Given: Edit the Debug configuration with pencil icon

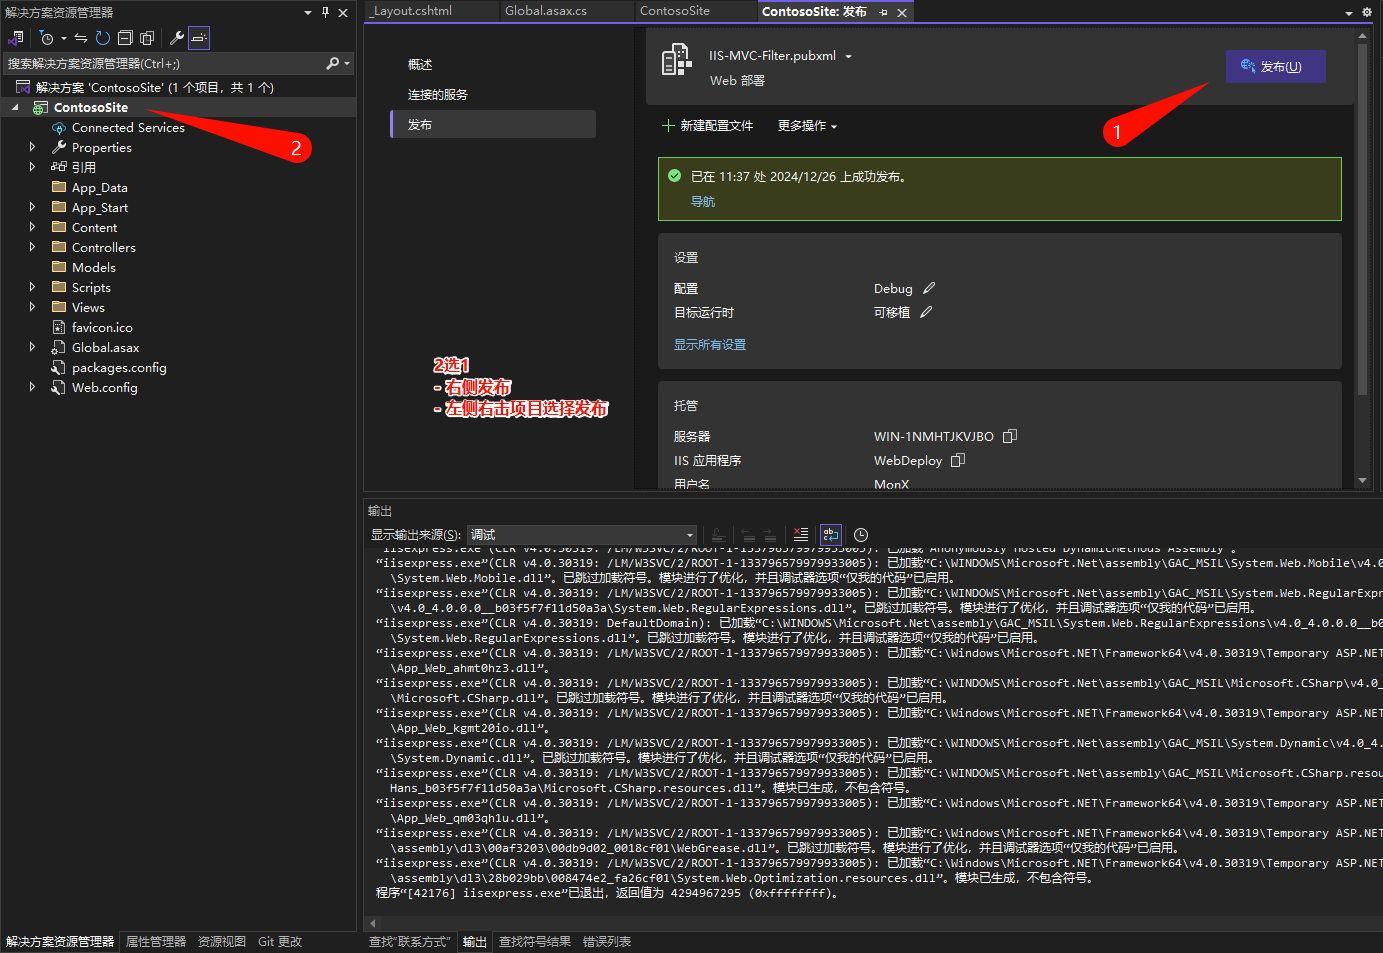Looking at the screenshot, I should tap(929, 288).
